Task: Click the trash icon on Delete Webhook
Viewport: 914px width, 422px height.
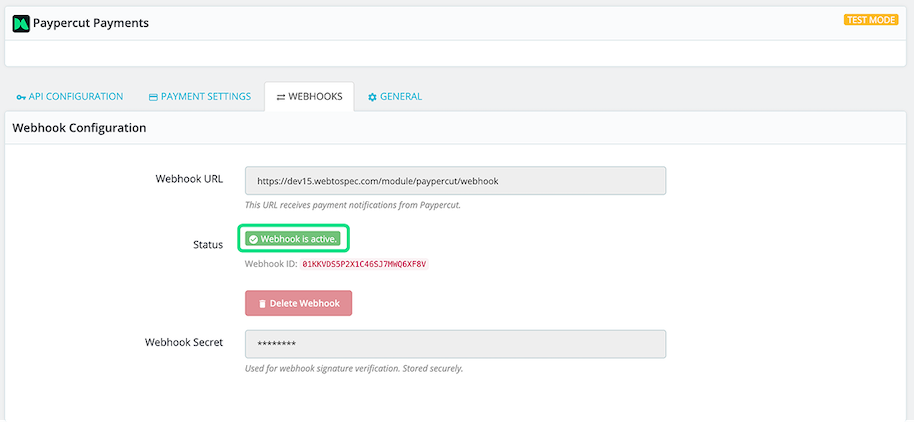Action: point(262,304)
